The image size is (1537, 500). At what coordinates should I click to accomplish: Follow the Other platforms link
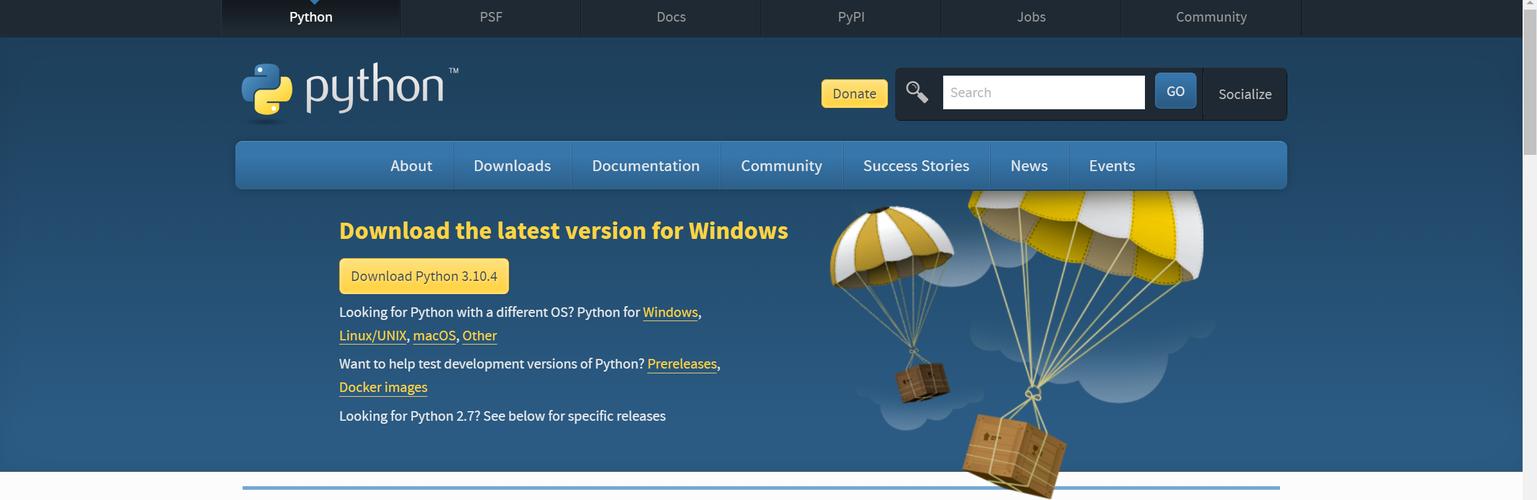479,336
